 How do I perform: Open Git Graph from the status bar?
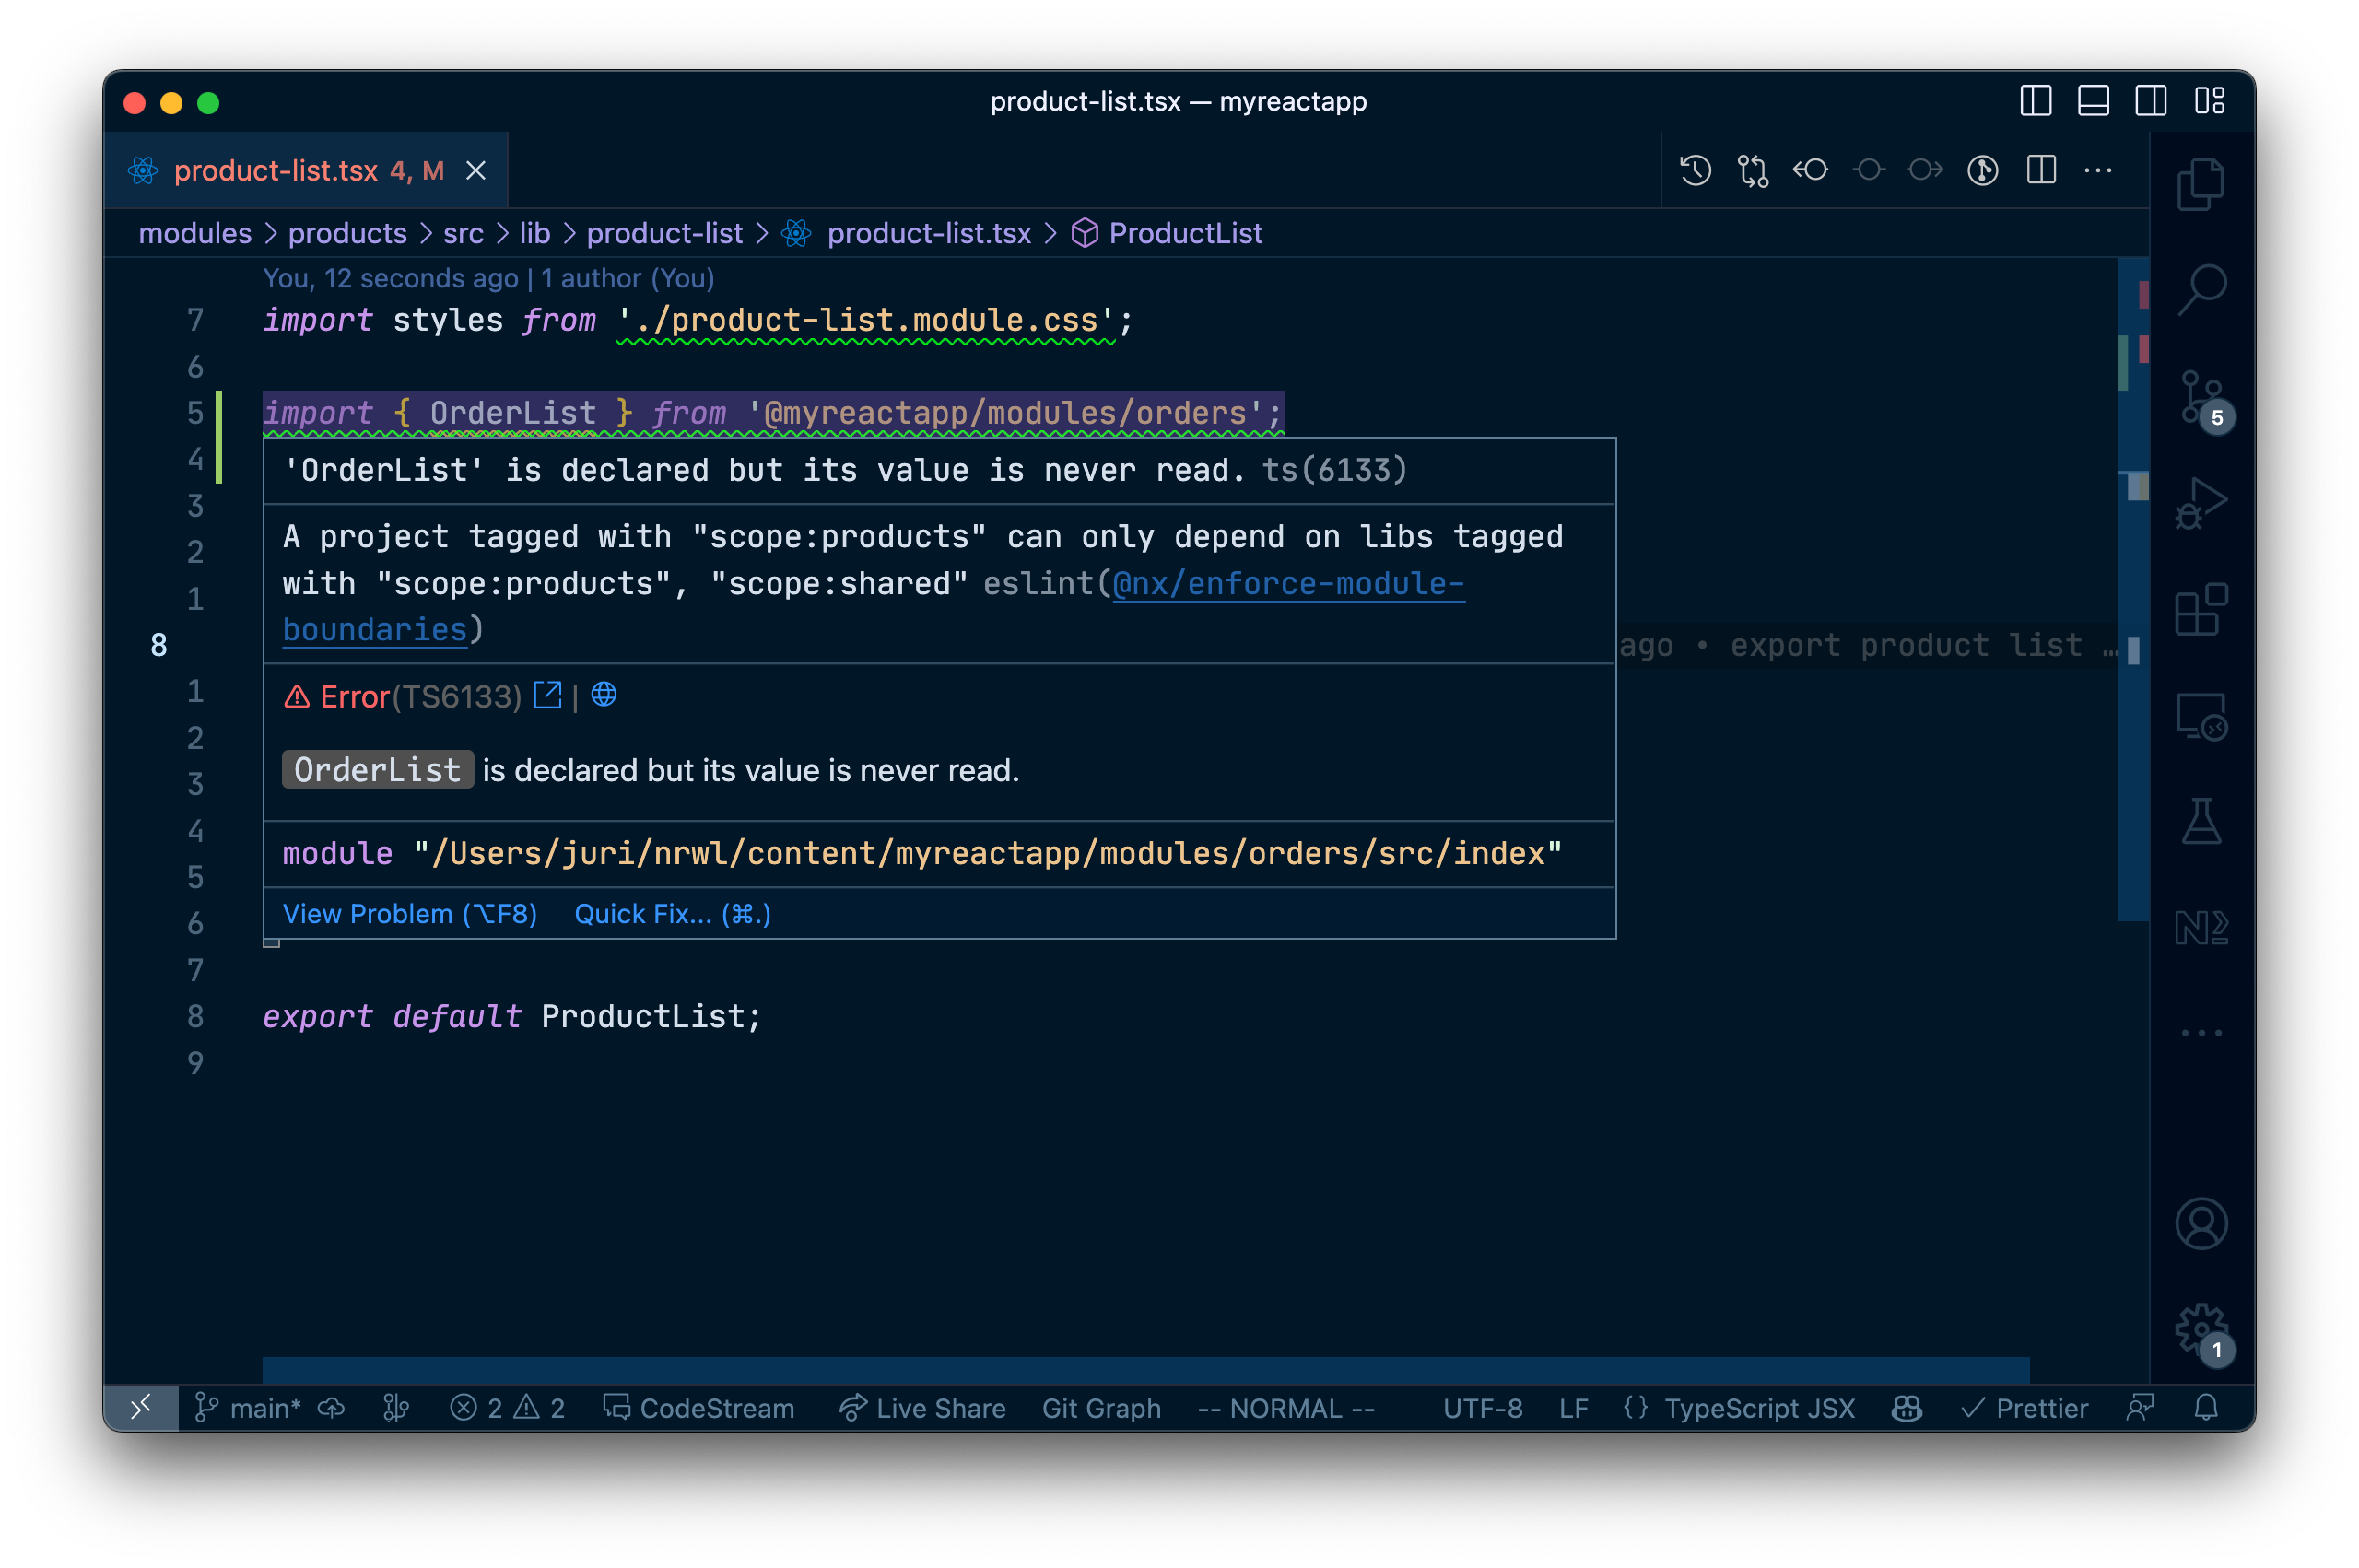point(1100,1408)
